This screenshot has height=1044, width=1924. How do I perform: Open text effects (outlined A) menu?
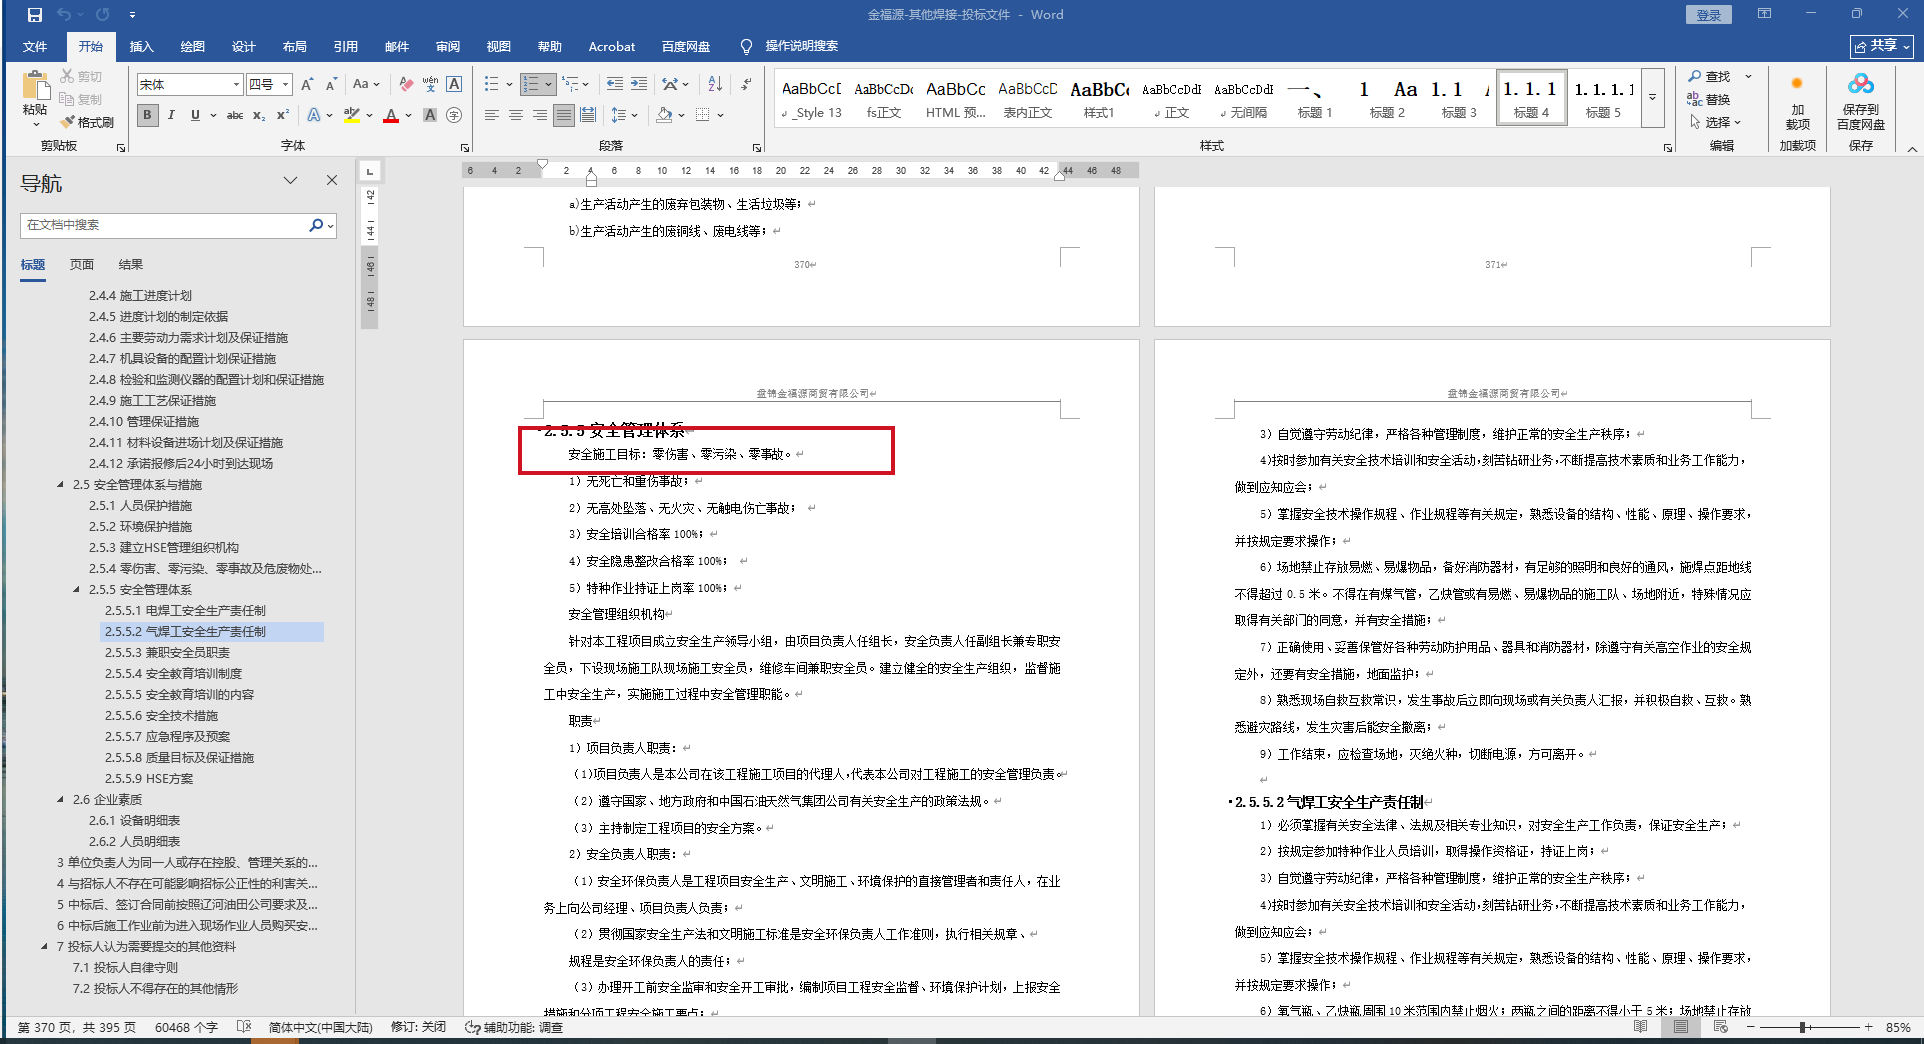[x=314, y=115]
